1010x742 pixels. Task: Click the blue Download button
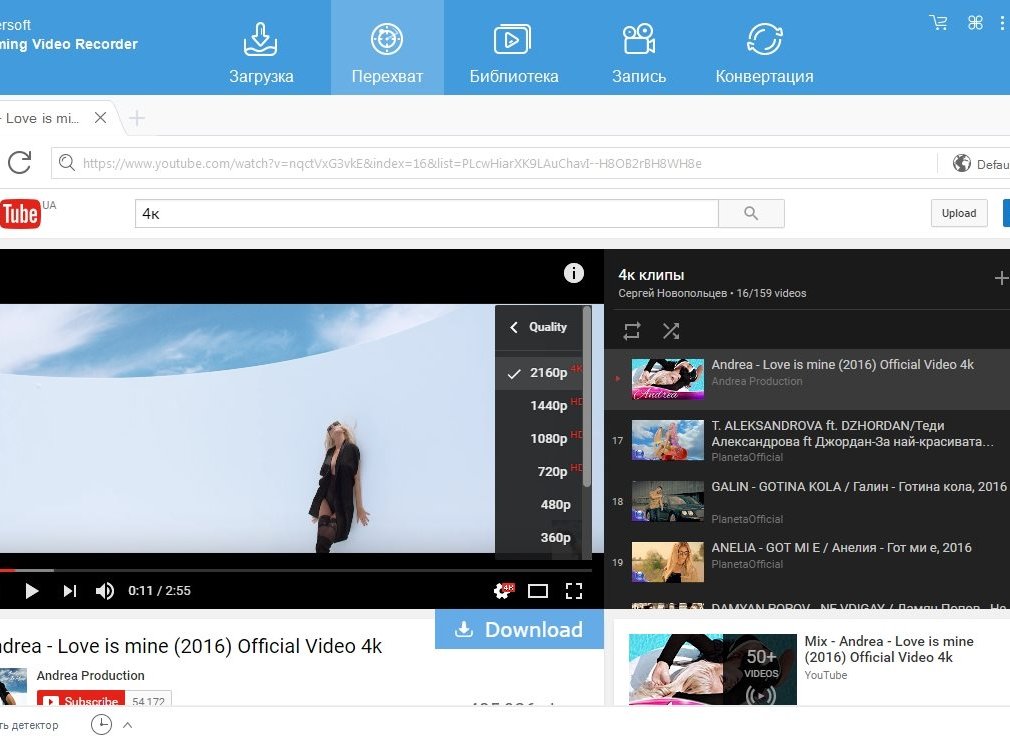[x=519, y=629]
